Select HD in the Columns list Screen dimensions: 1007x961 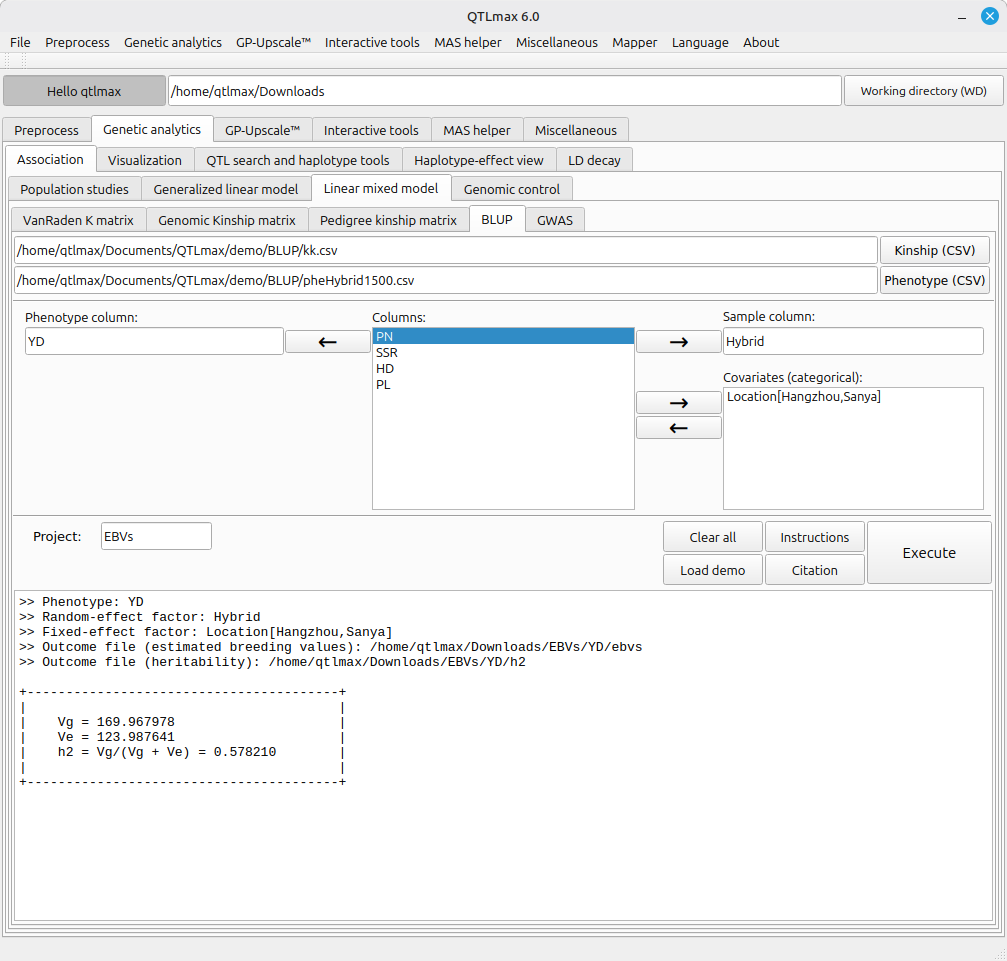coord(385,369)
